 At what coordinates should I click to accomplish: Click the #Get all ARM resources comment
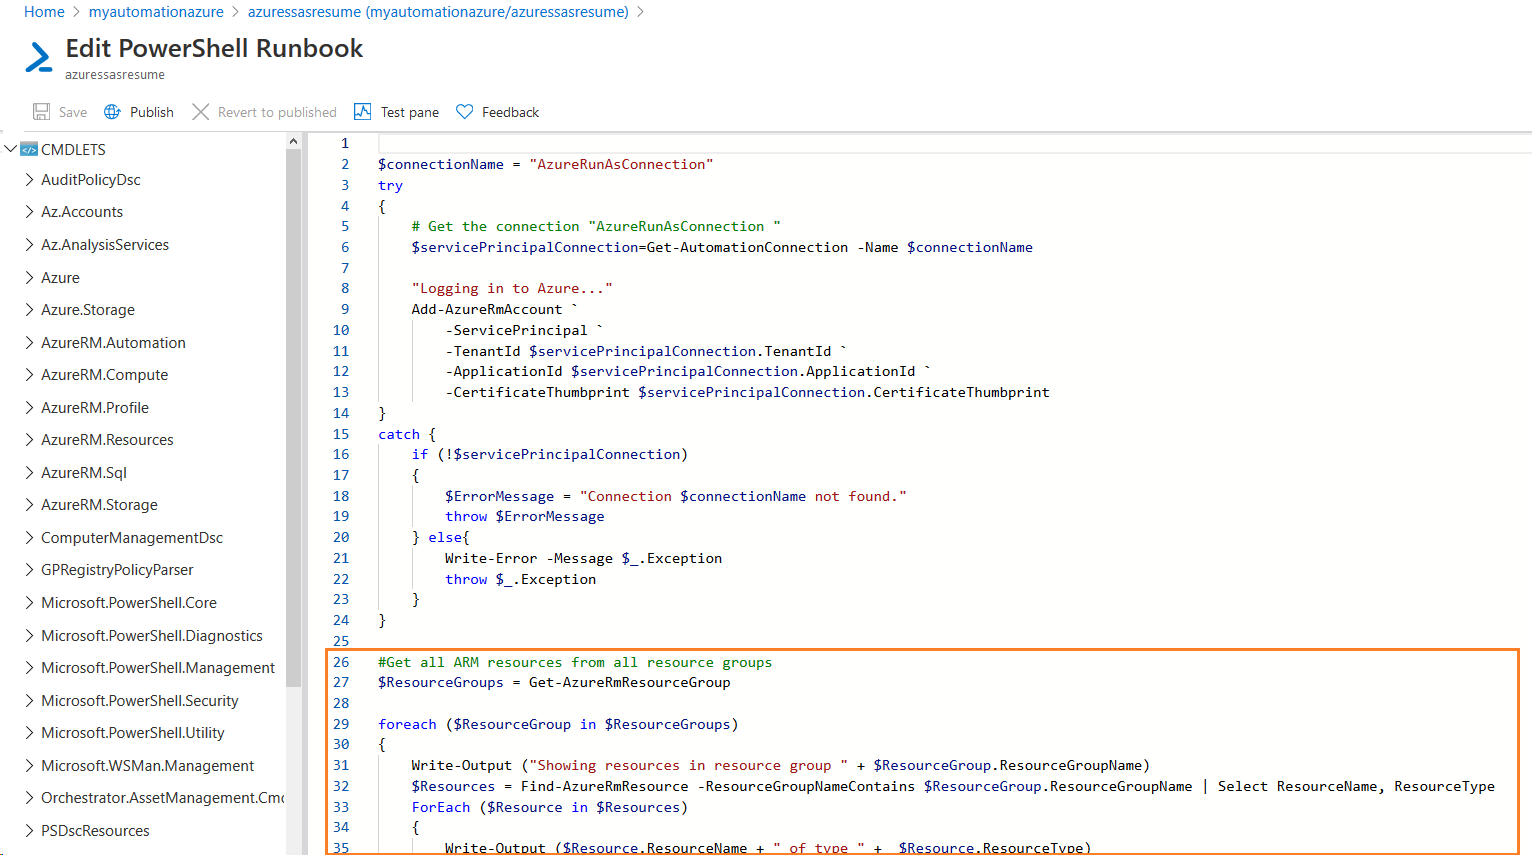point(575,662)
